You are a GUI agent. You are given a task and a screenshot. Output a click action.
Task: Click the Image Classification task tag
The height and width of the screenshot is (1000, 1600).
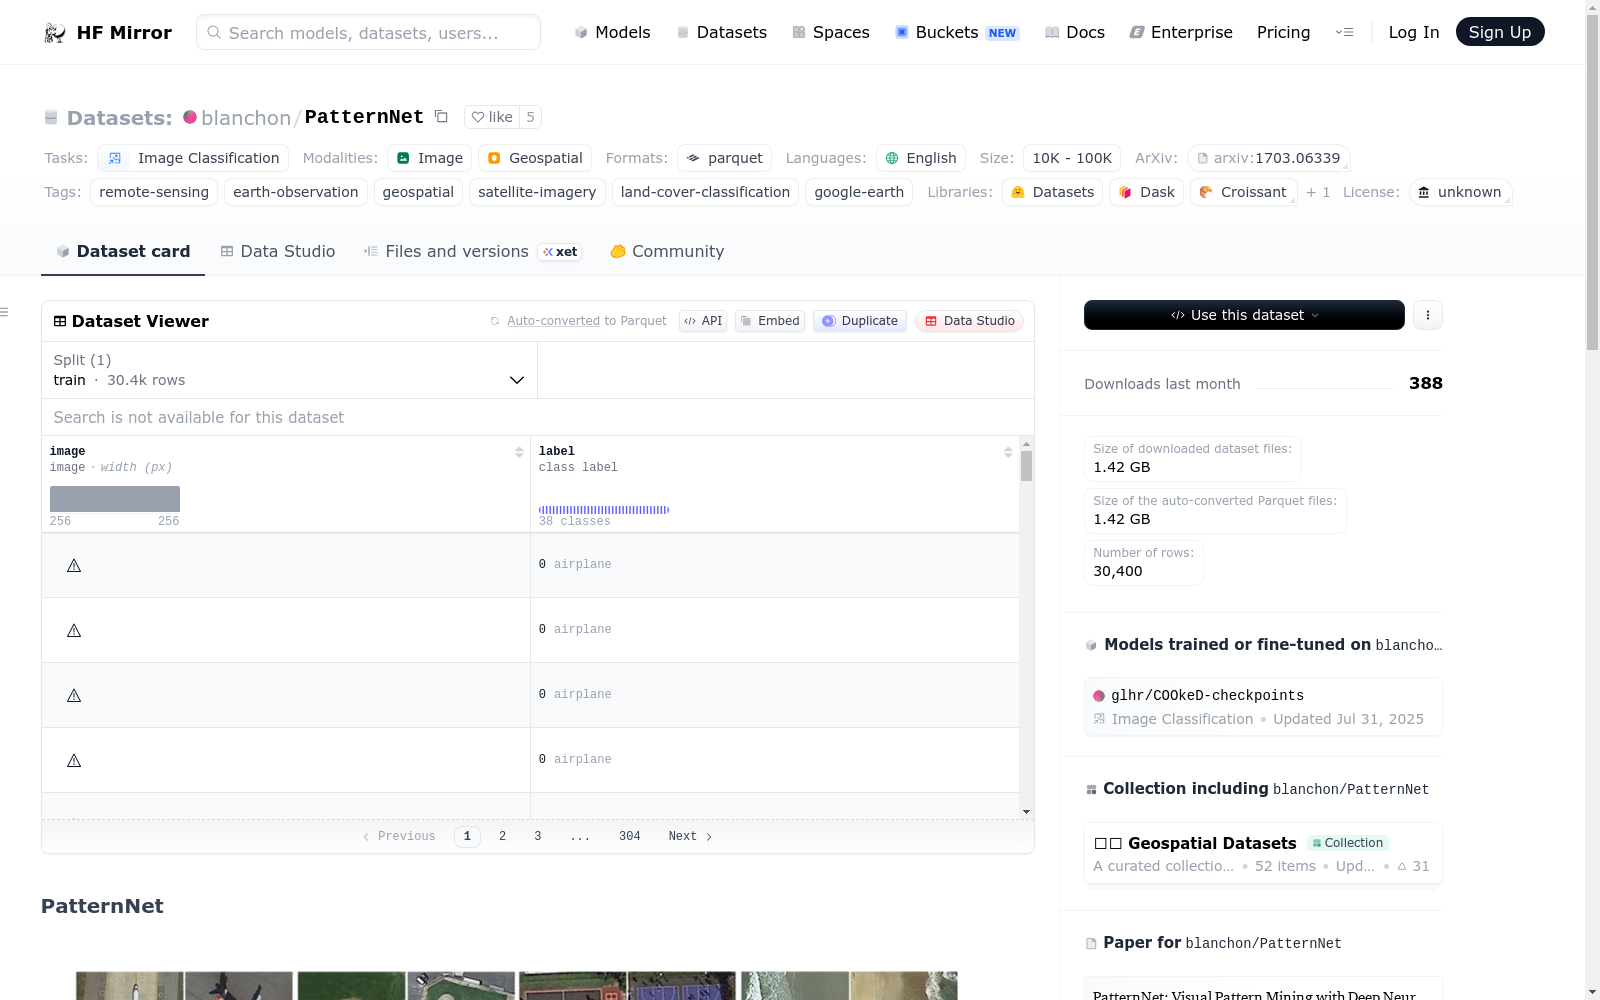coord(193,158)
